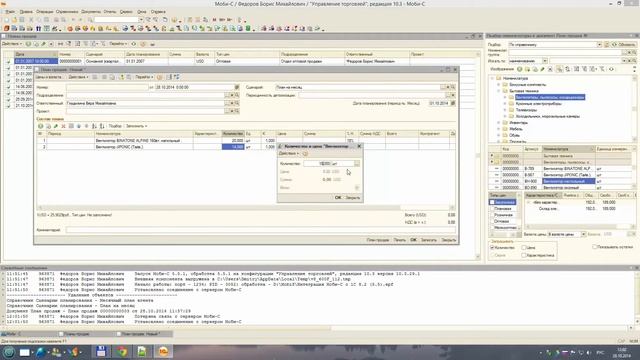This screenshot has width=640, height=360.
Task: Toggle the Оптовая price type checkbox
Action: (492, 221)
